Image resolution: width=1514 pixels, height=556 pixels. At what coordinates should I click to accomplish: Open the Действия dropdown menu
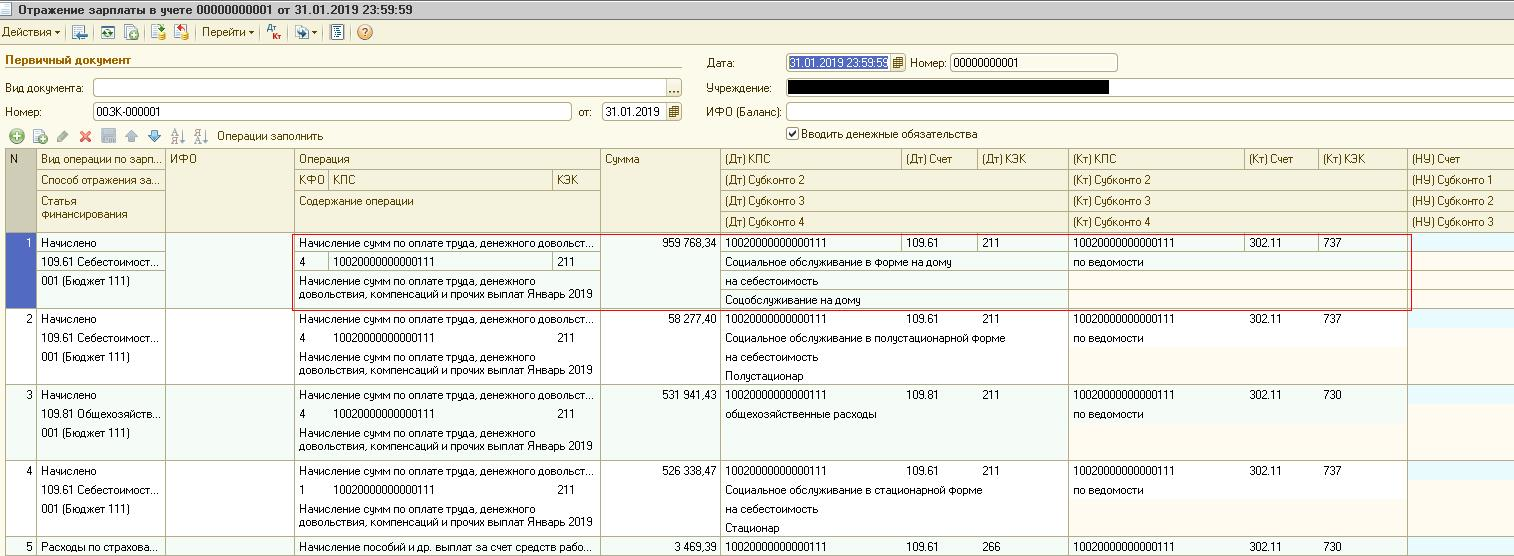(x=32, y=32)
